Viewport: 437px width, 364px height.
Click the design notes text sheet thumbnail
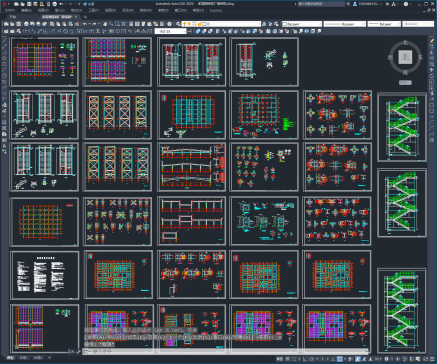coord(44,275)
